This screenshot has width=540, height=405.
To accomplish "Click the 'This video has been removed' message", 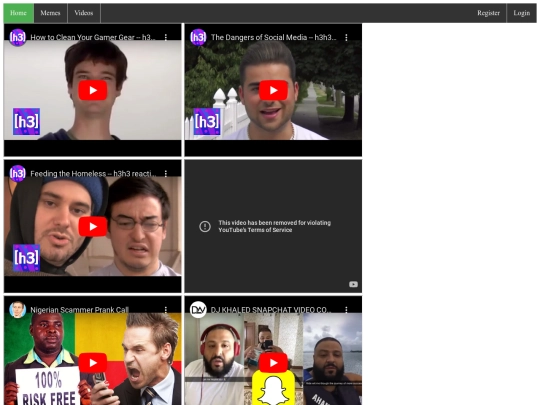I will pyautogui.click(x=274, y=226).
